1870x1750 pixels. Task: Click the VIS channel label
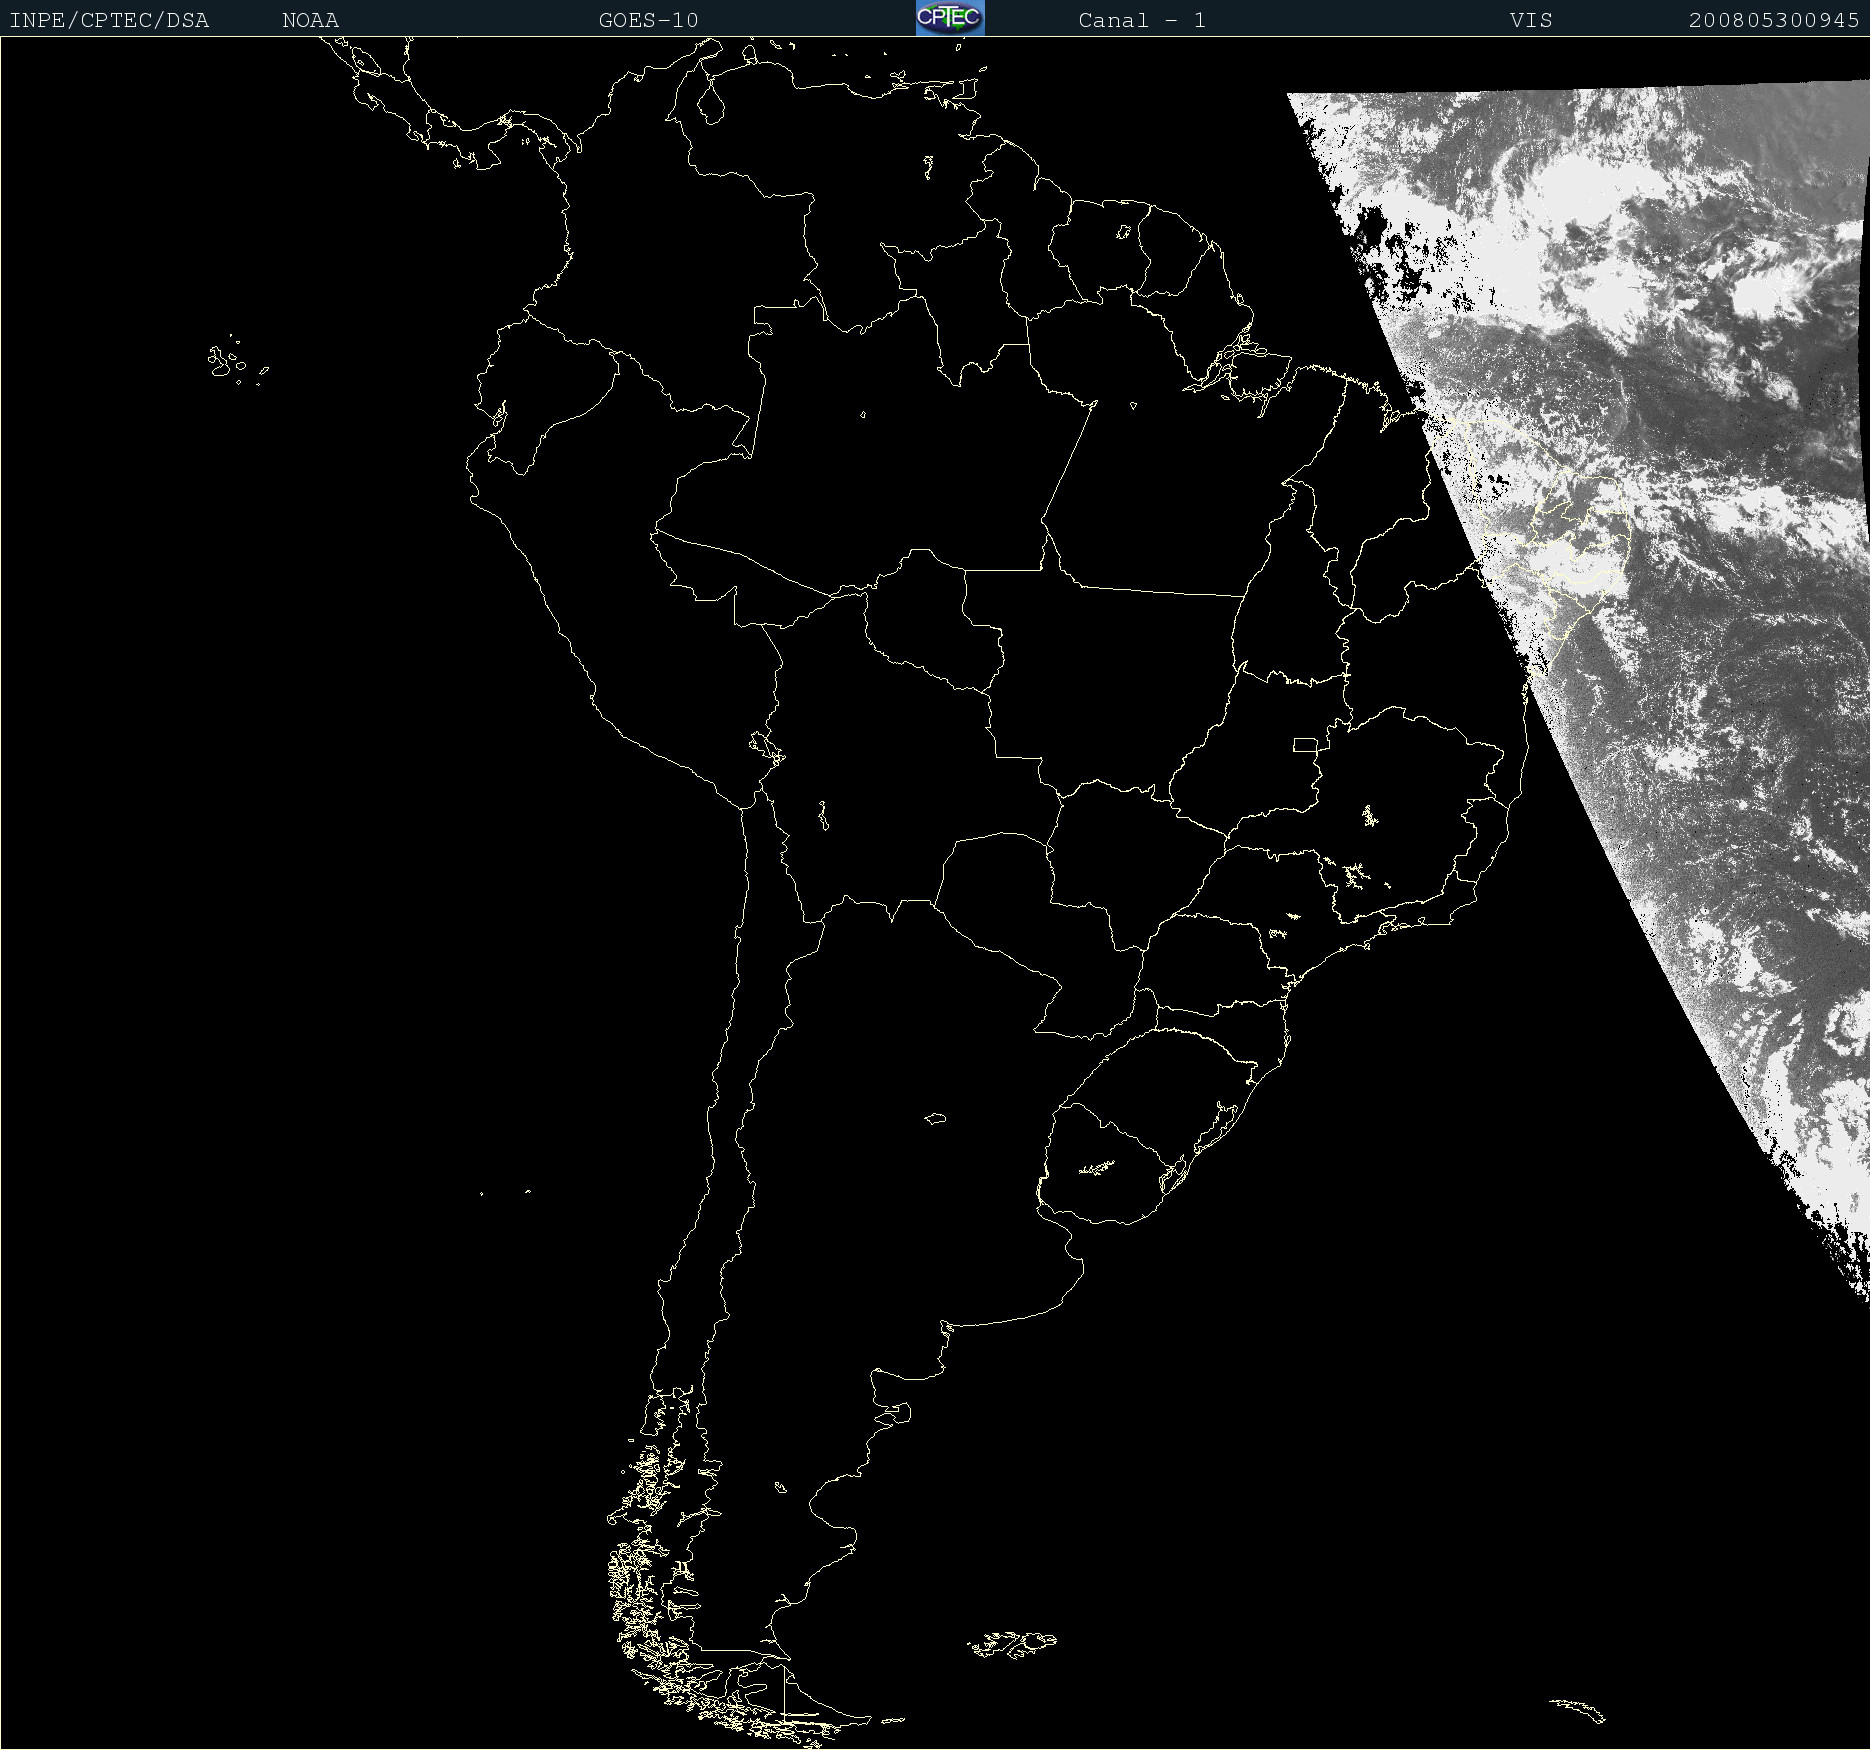click(1531, 20)
